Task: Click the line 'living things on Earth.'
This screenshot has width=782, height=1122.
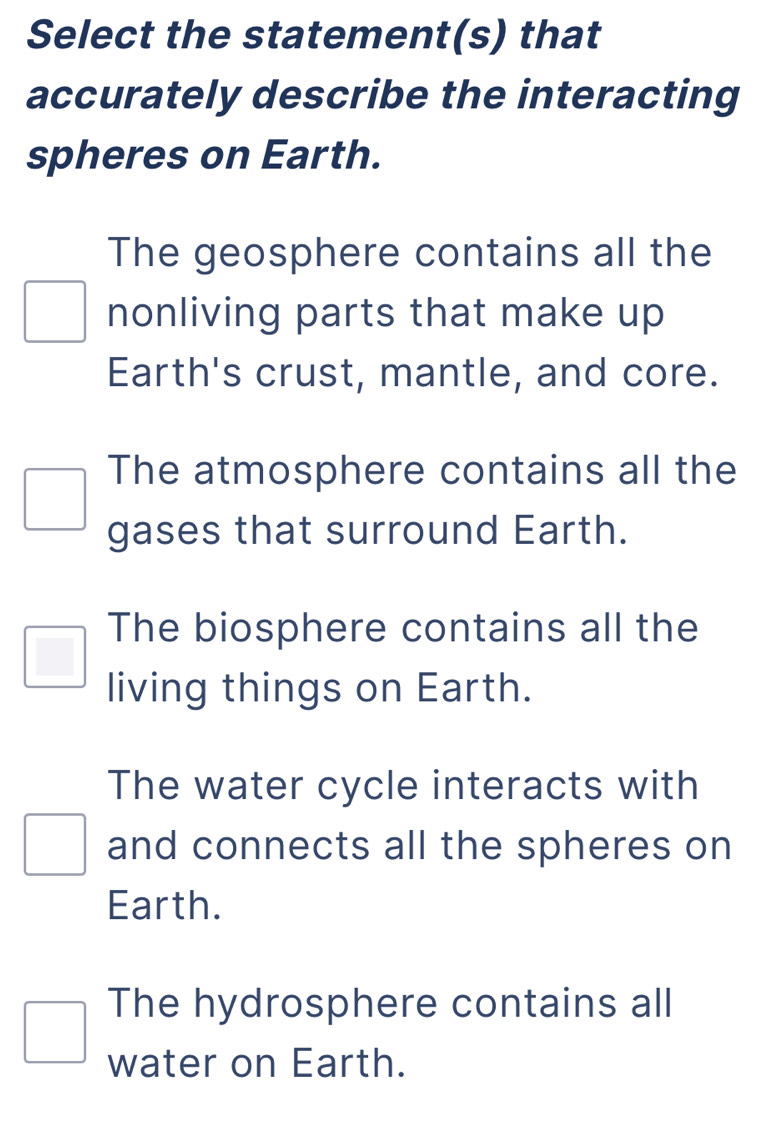Action: click(x=319, y=689)
